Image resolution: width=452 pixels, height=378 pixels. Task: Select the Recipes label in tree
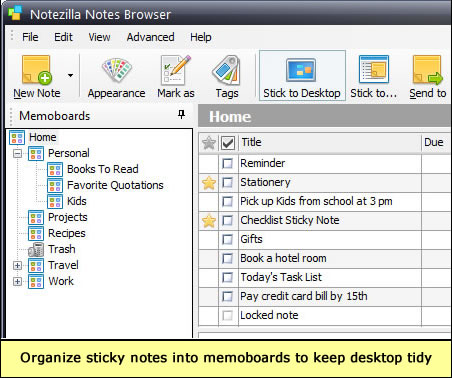click(67, 233)
